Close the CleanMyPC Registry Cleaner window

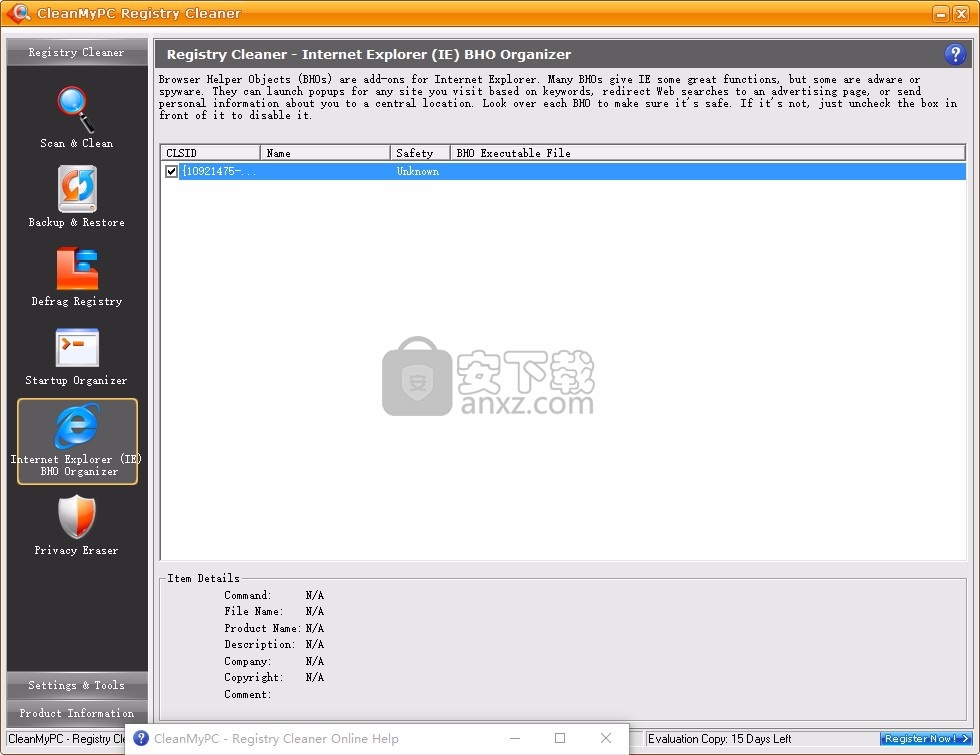(961, 13)
